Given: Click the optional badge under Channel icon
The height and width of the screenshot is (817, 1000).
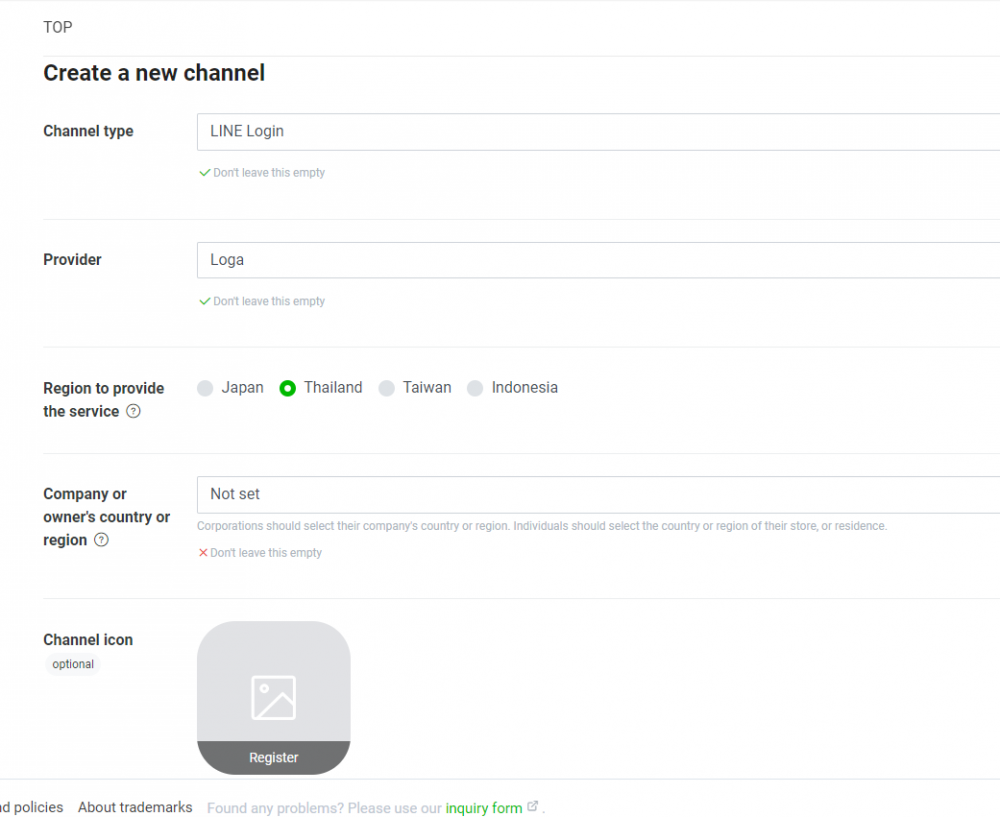Looking at the screenshot, I should (72, 664).
